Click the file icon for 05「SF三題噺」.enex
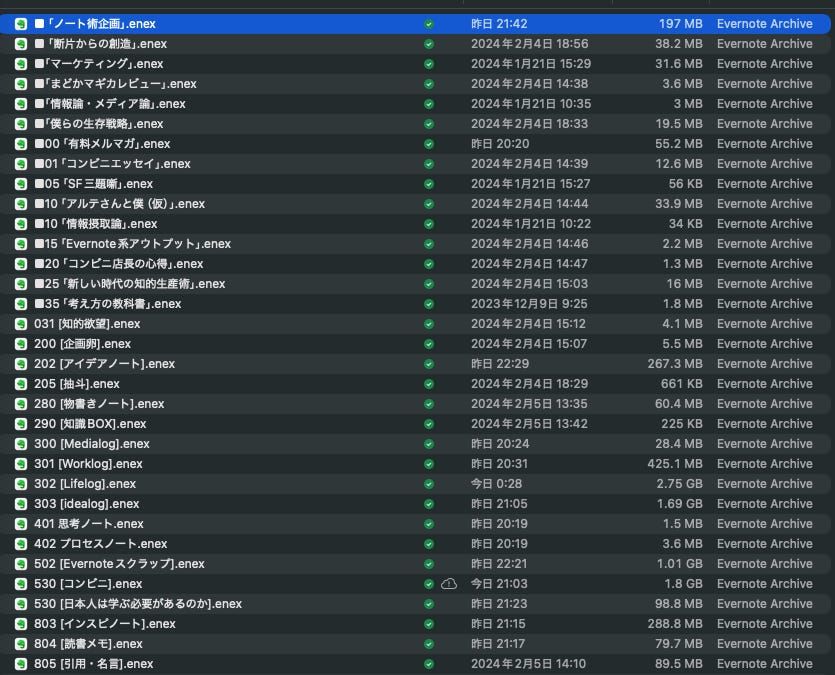The image size is (835, 675). pyautogui.click(x=21, y=184)
